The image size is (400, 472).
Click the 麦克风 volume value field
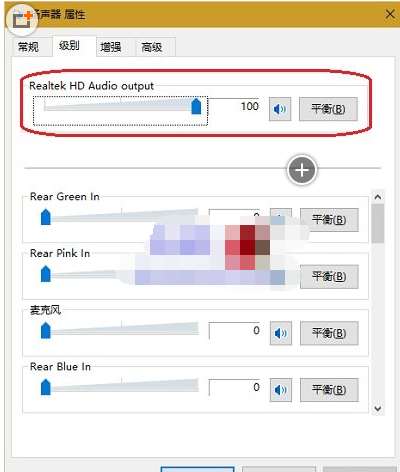click(x=234, y=331)
